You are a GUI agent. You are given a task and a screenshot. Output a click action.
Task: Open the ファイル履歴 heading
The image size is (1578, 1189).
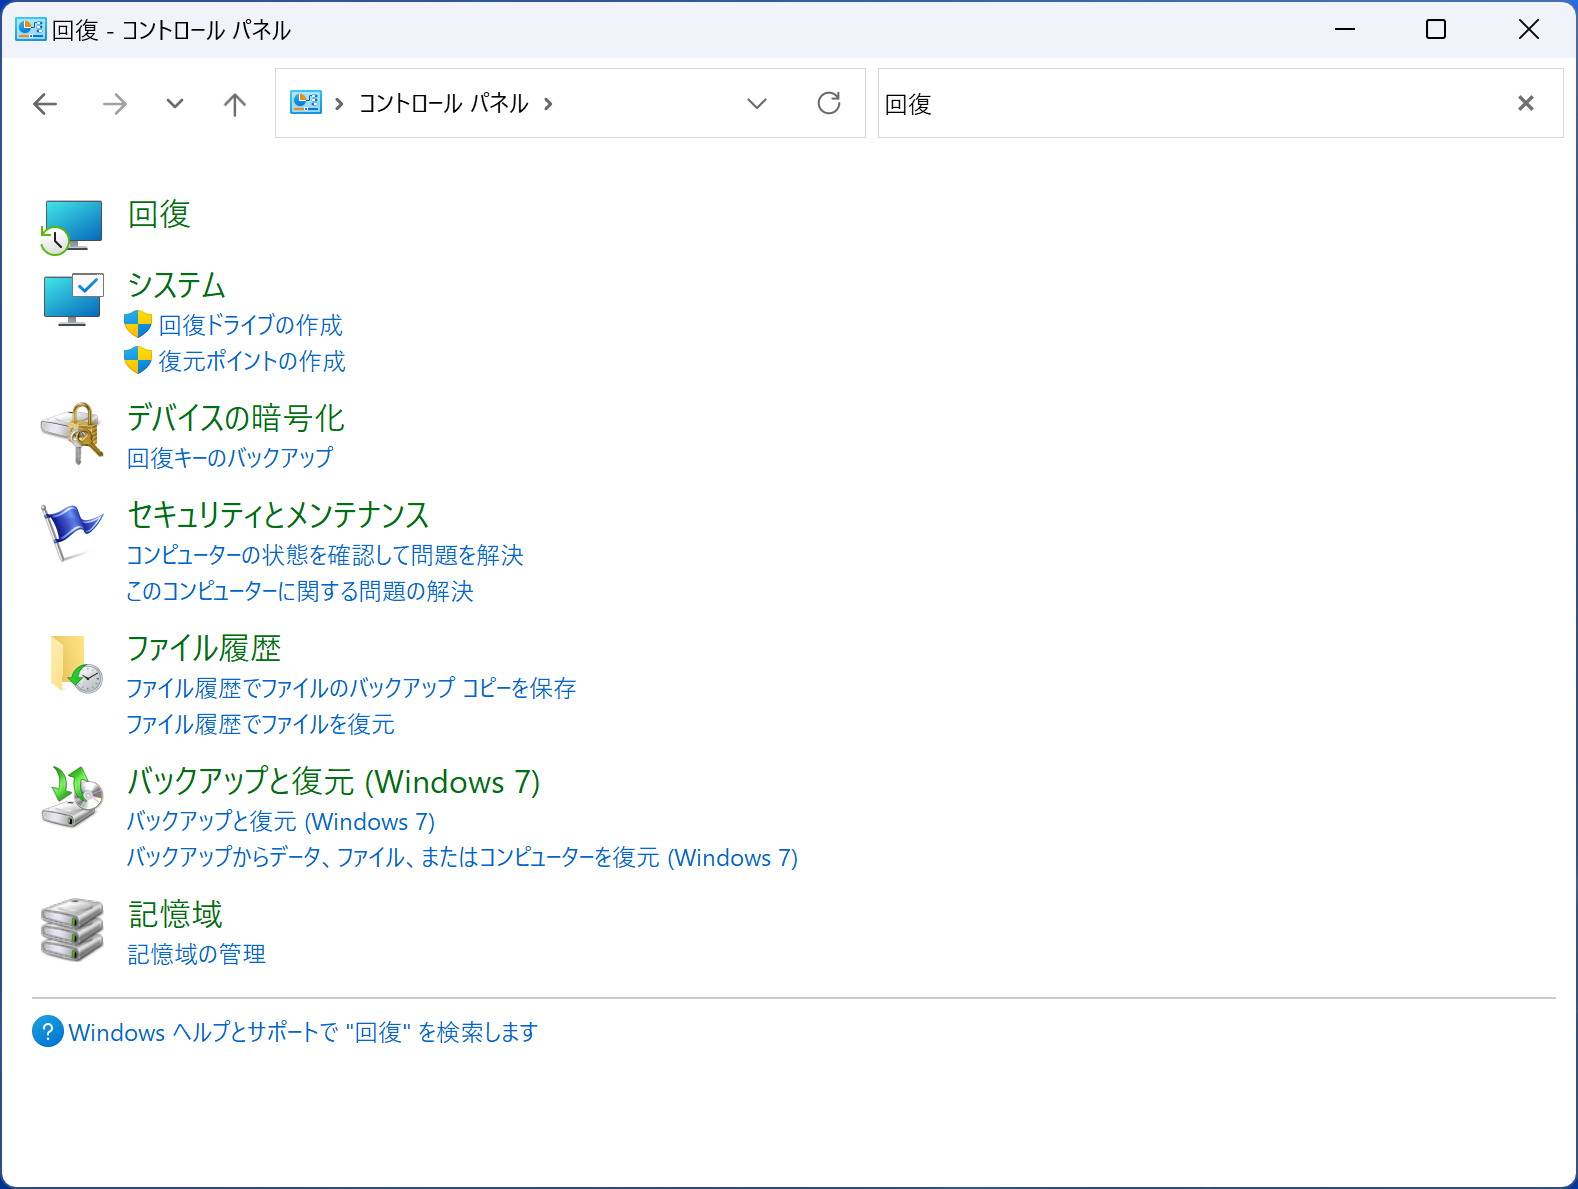204,648
